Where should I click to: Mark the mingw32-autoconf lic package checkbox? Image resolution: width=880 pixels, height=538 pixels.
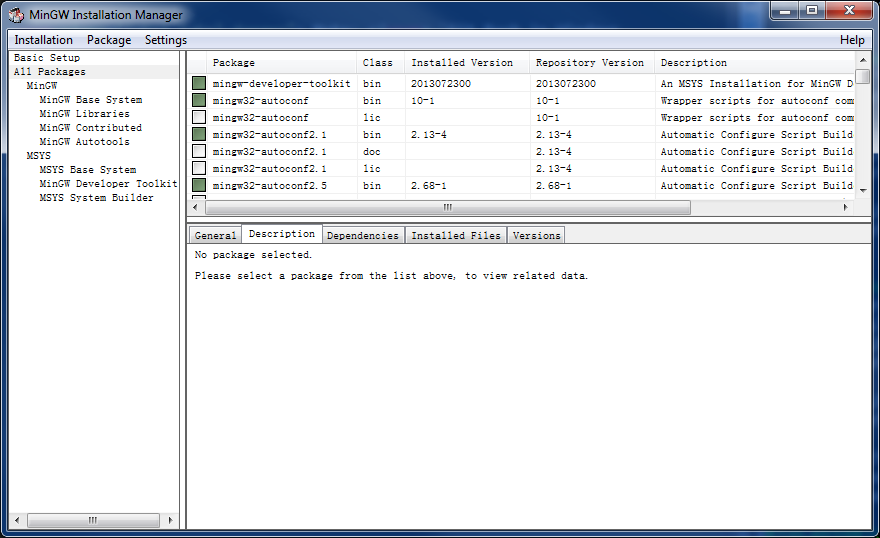[x=199, y=117]
